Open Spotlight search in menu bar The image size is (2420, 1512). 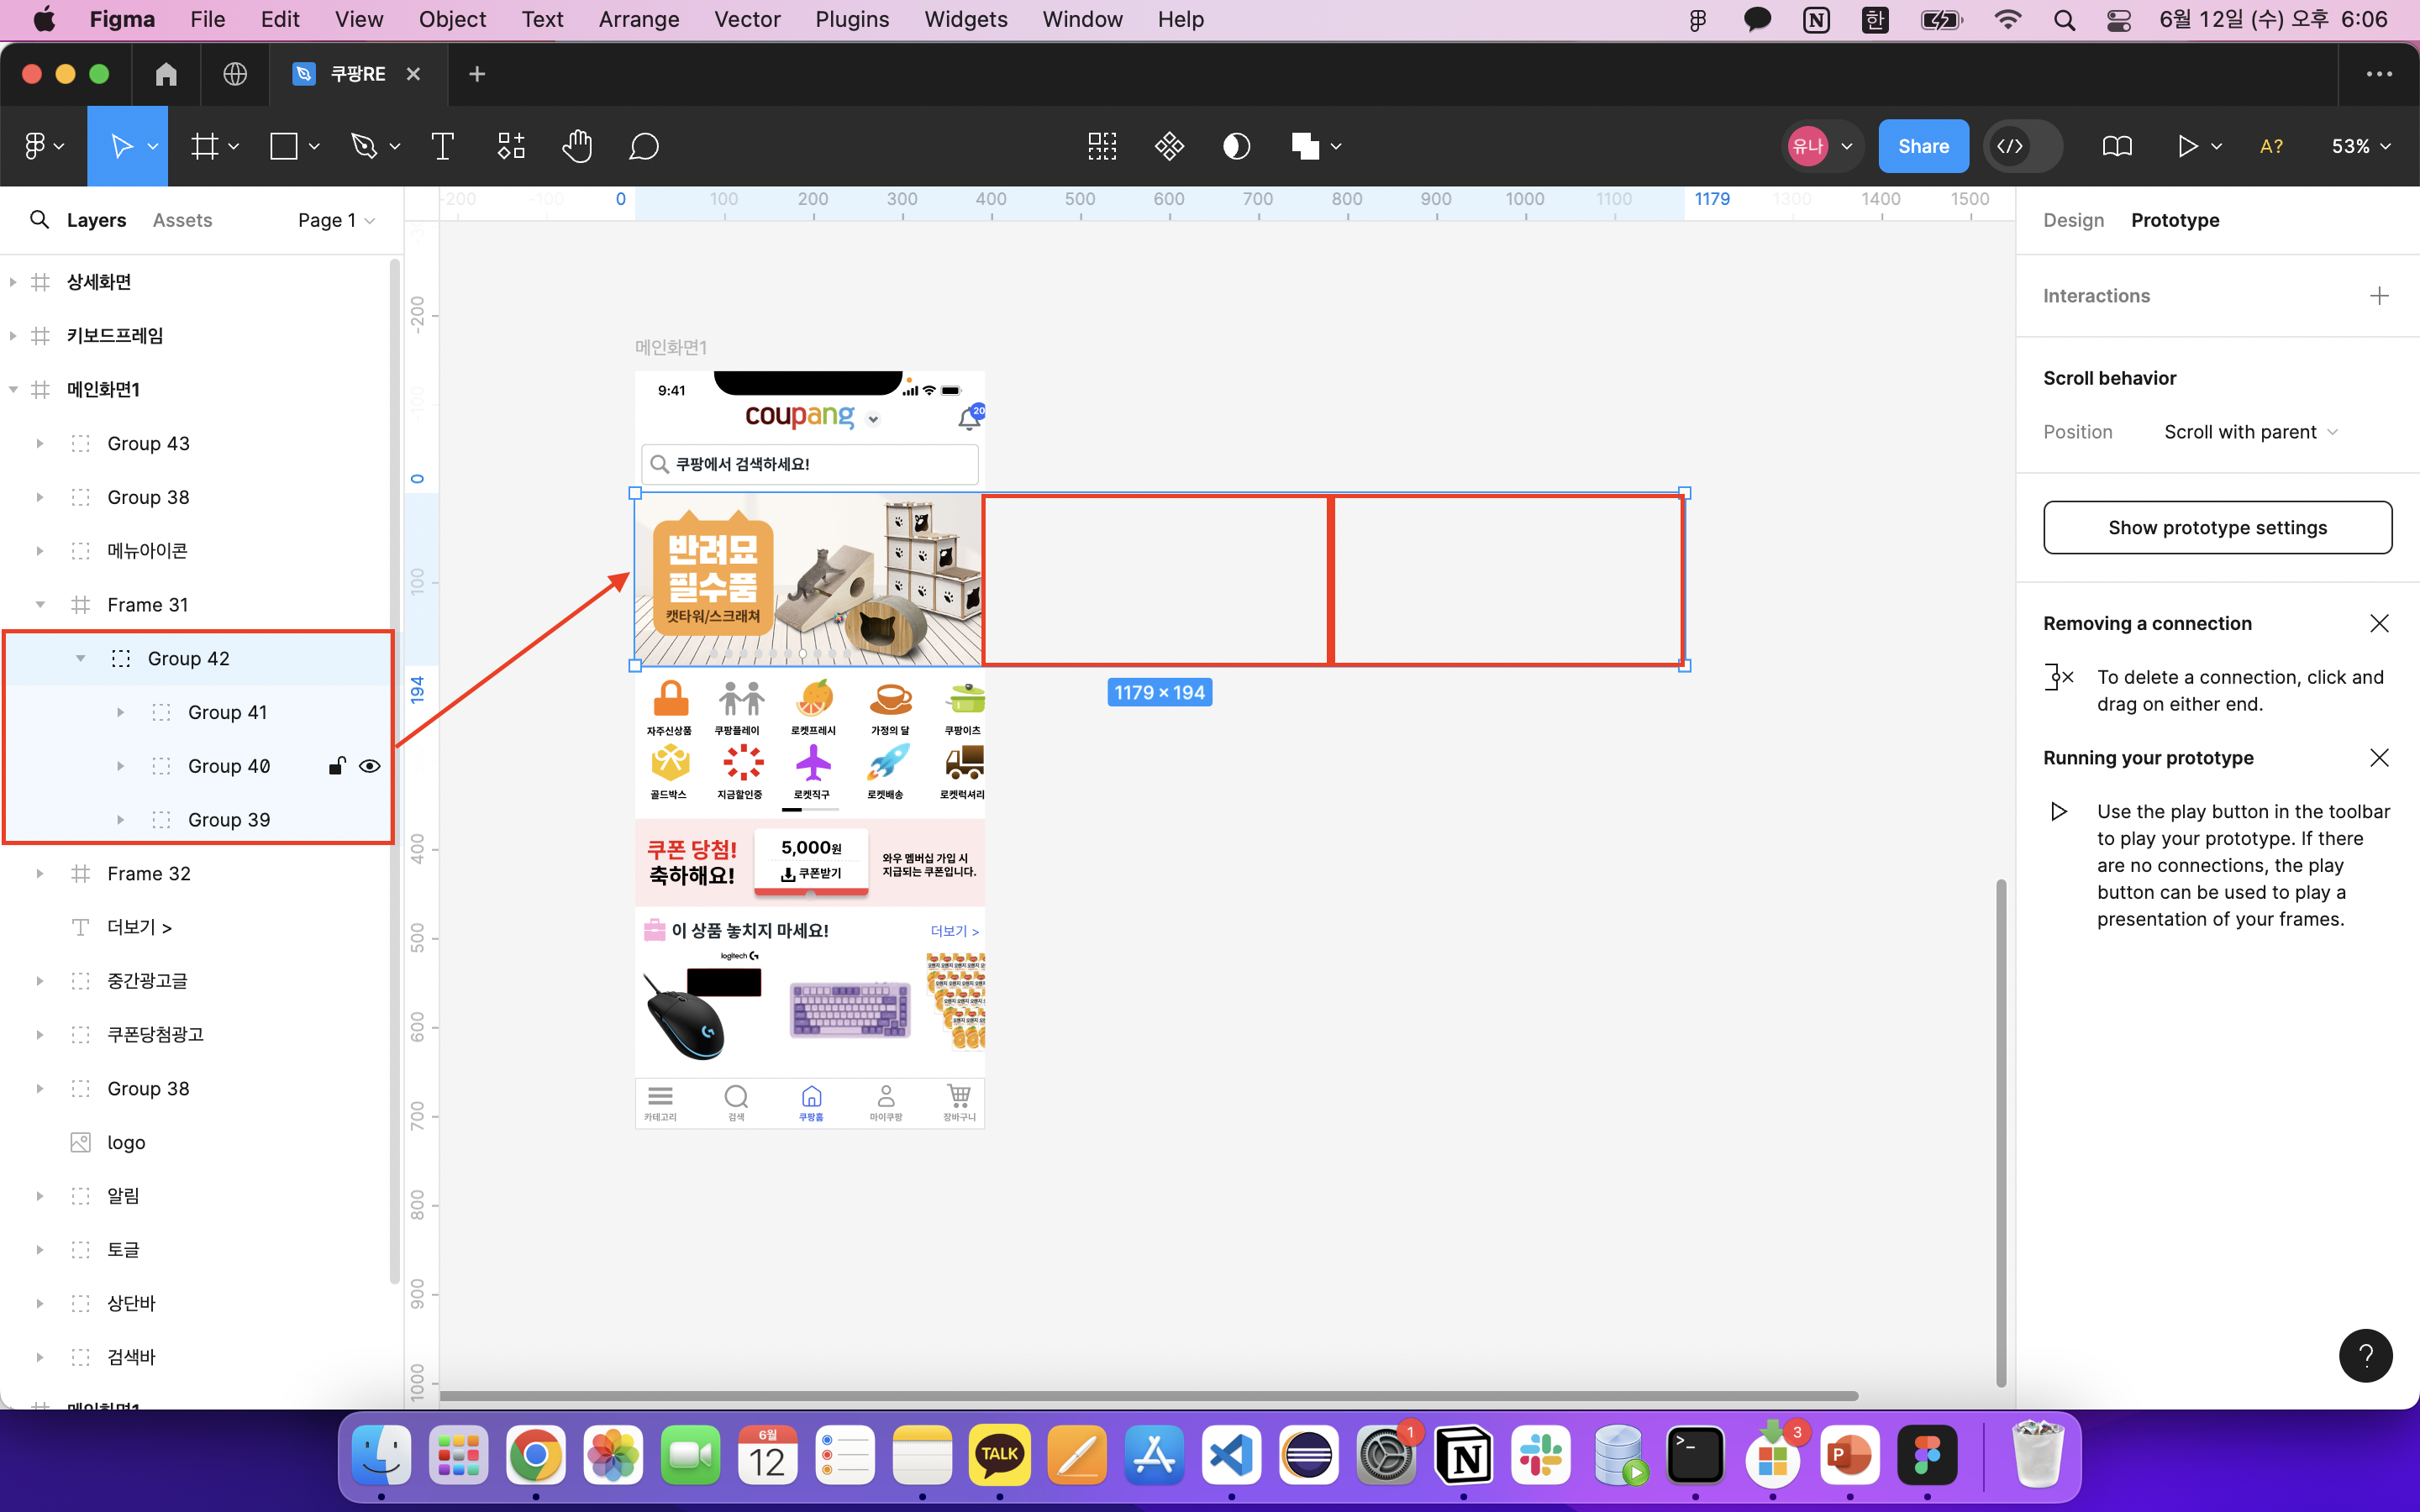(x=2064, y=20)
